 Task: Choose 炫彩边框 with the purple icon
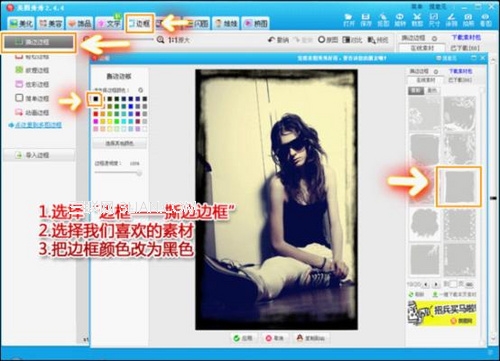coord(32,84)
